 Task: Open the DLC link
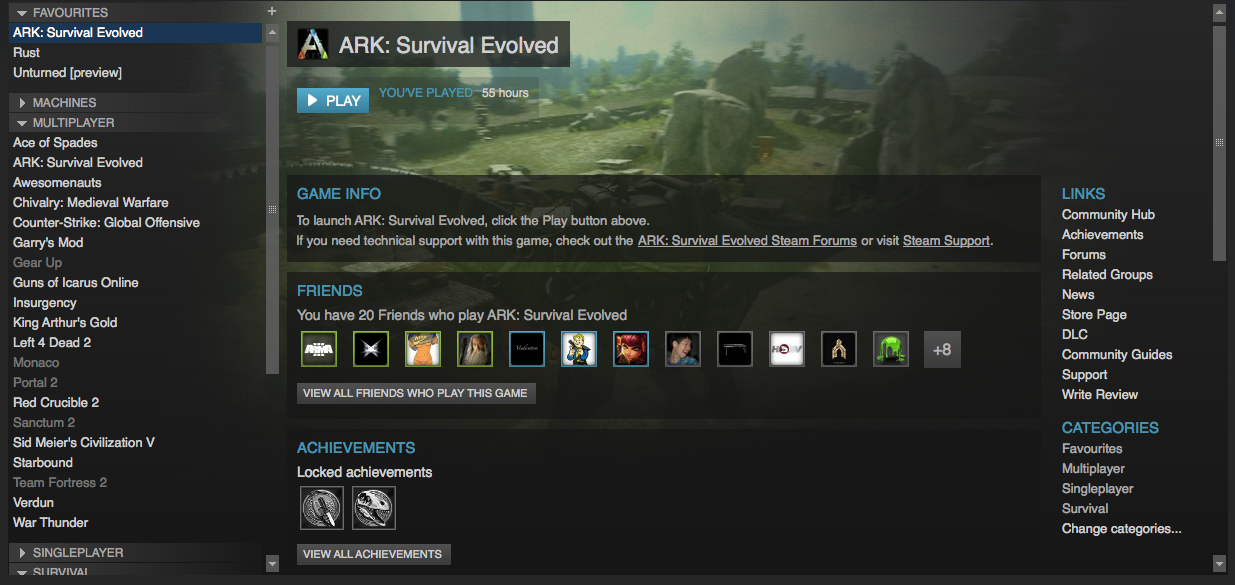point(1075,335)
